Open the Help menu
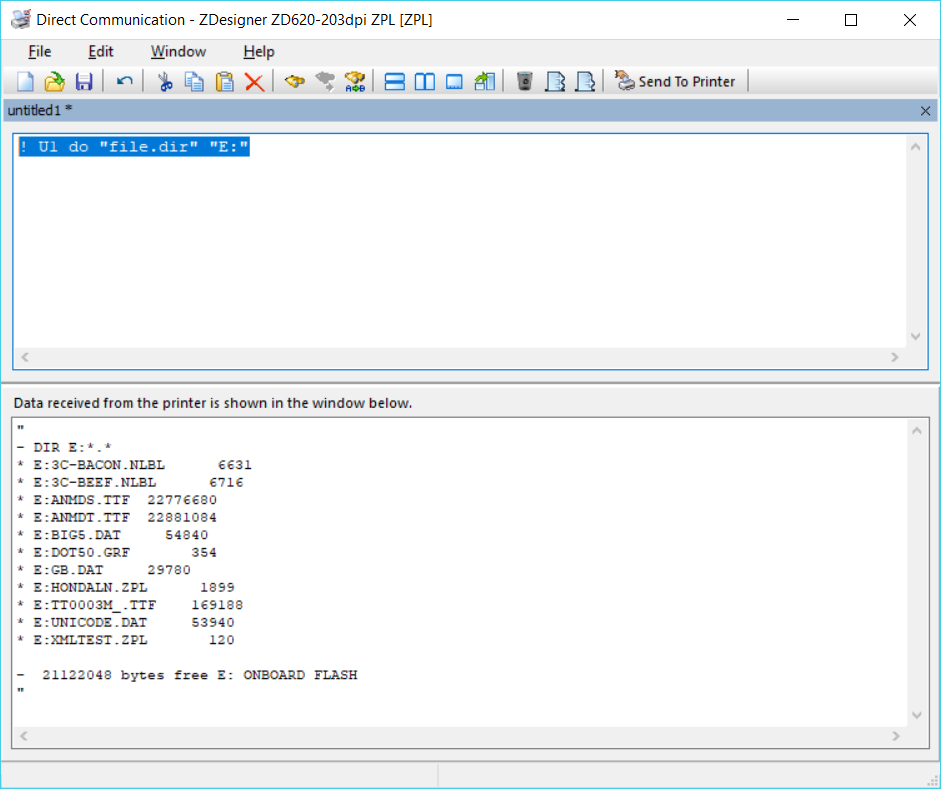This screenshot has height=789, width=941. [x=258, y=51]
